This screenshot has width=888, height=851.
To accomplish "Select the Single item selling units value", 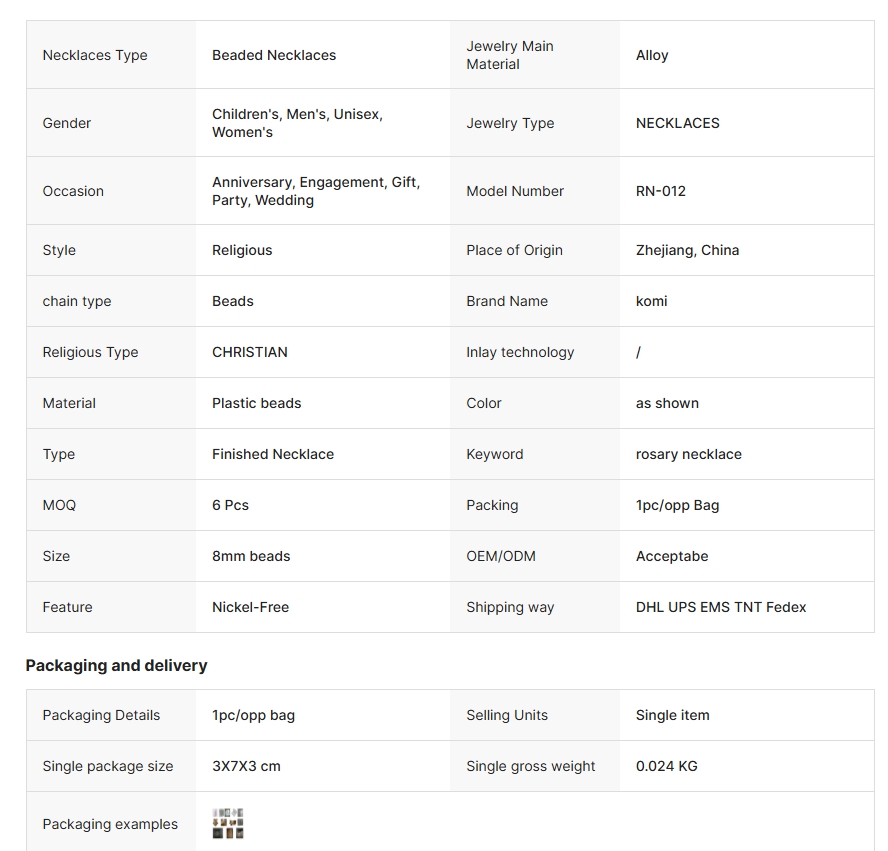I will coord(672,715).
